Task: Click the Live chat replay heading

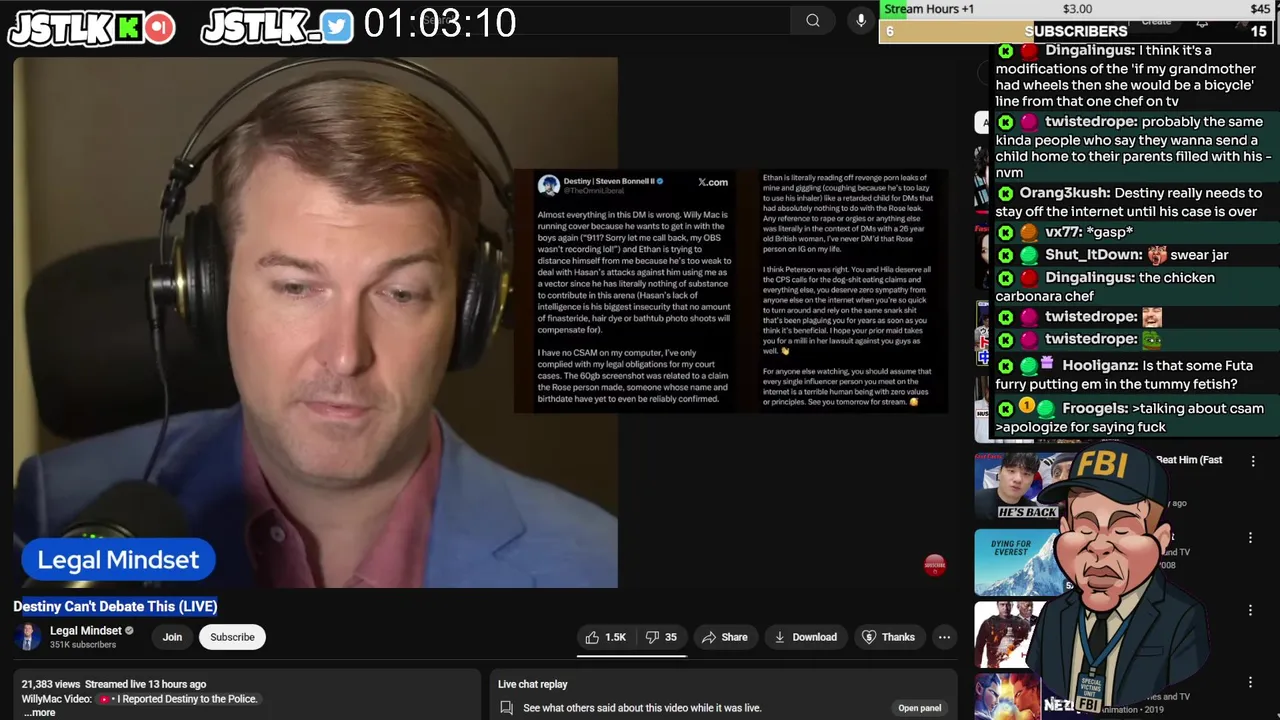Action: 533,684
